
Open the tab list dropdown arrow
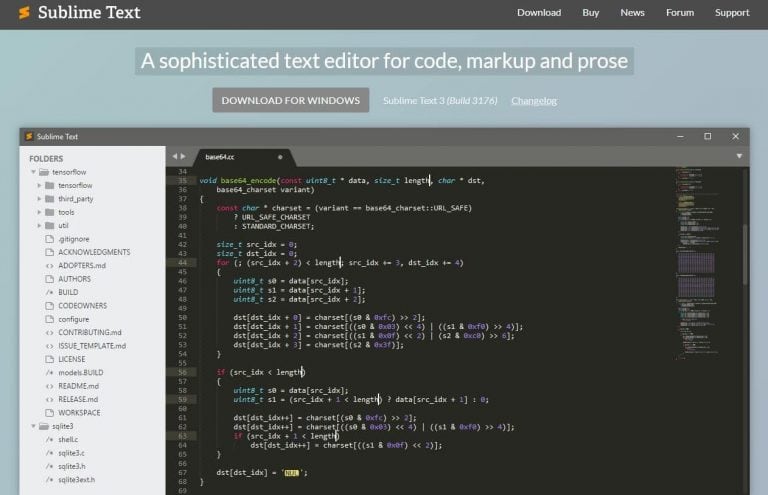click(x=739, y=156)
